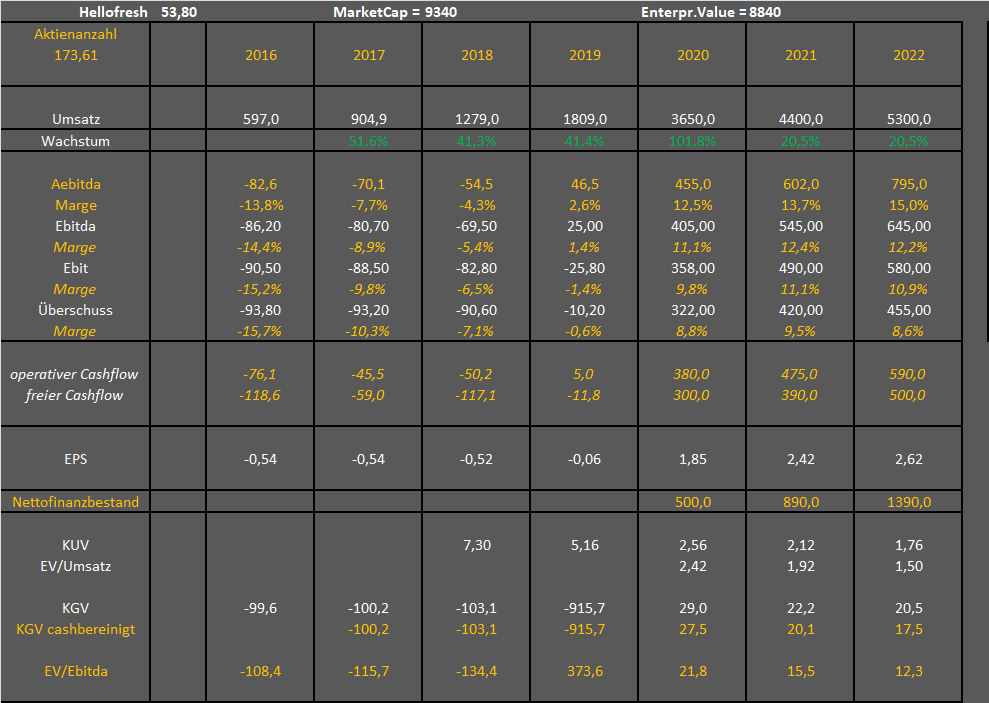Select growth value 101,8%
The width and height of the screenshot is (989, 703).
693,141
